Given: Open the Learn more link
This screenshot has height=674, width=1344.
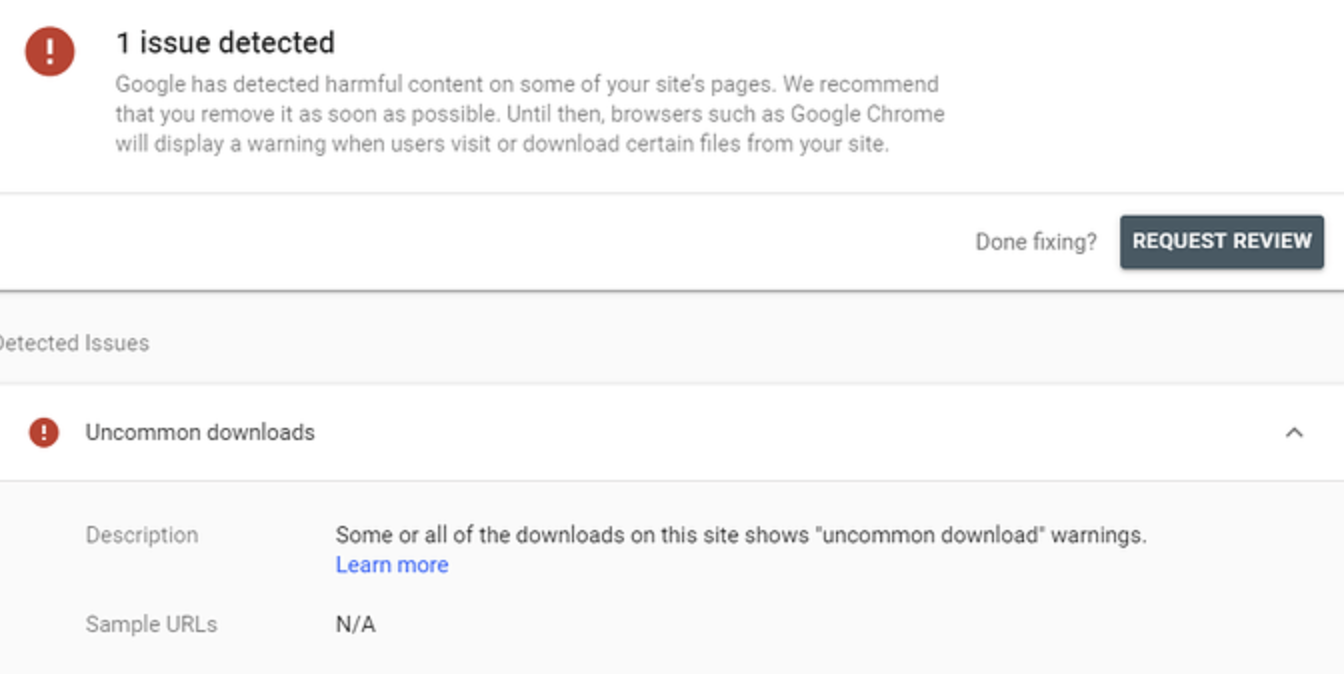Looking at the screenshot, I should point(392,565).
